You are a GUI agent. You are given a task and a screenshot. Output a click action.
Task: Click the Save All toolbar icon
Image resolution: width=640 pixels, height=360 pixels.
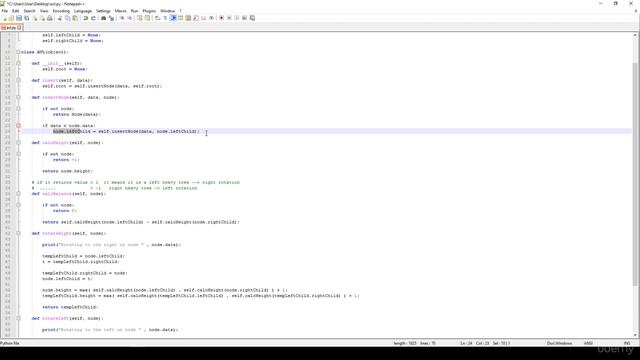(x=27, y=18)
